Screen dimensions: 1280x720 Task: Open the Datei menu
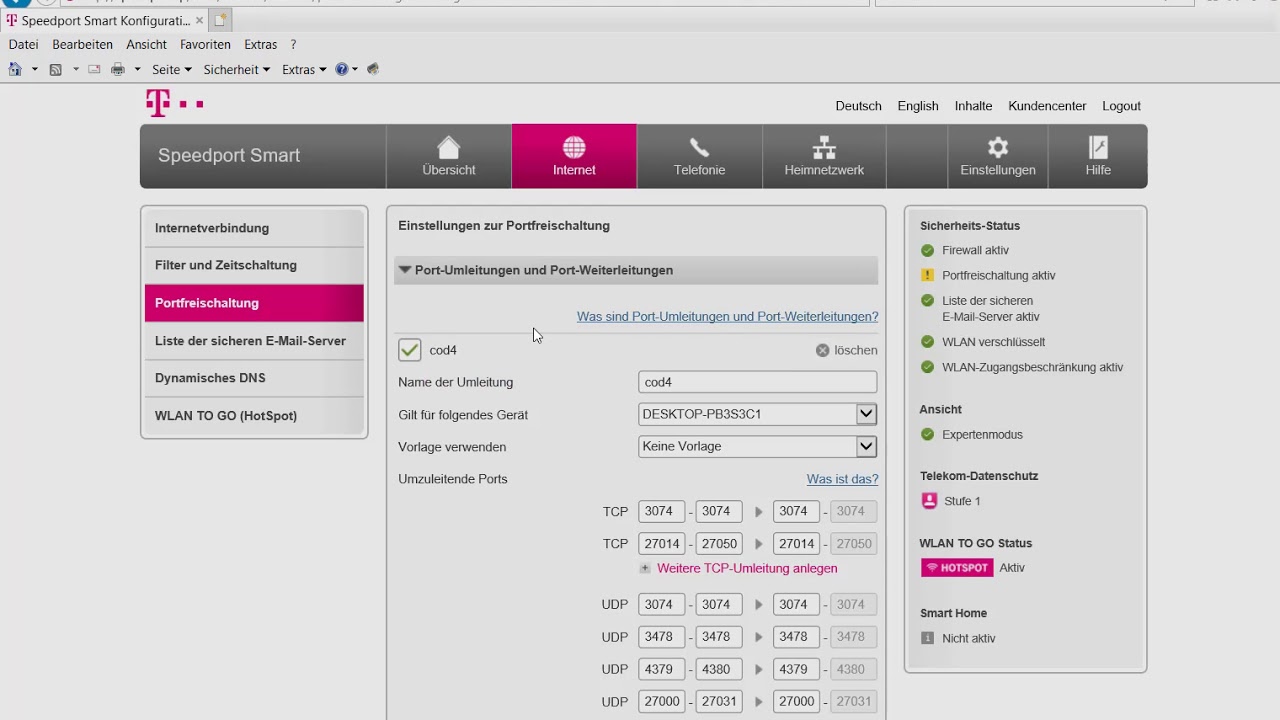tap(23, 44)
